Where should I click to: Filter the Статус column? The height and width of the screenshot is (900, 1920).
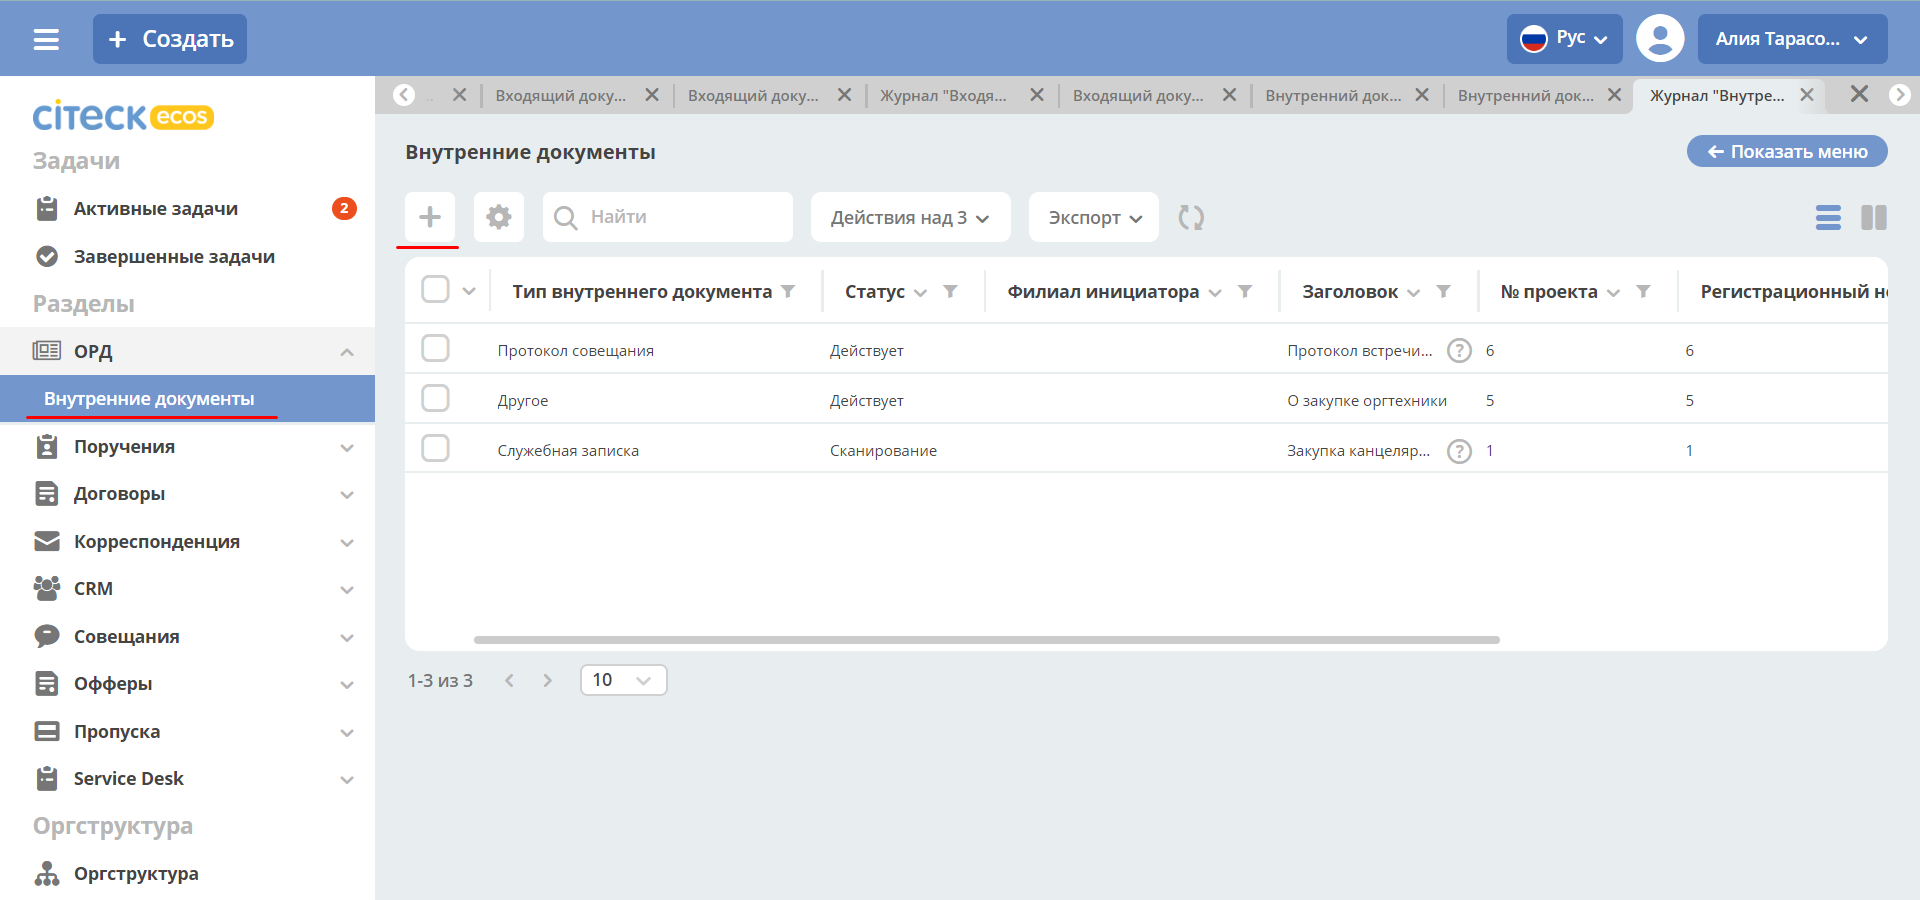pyautogui.click(x=950, y=291)
